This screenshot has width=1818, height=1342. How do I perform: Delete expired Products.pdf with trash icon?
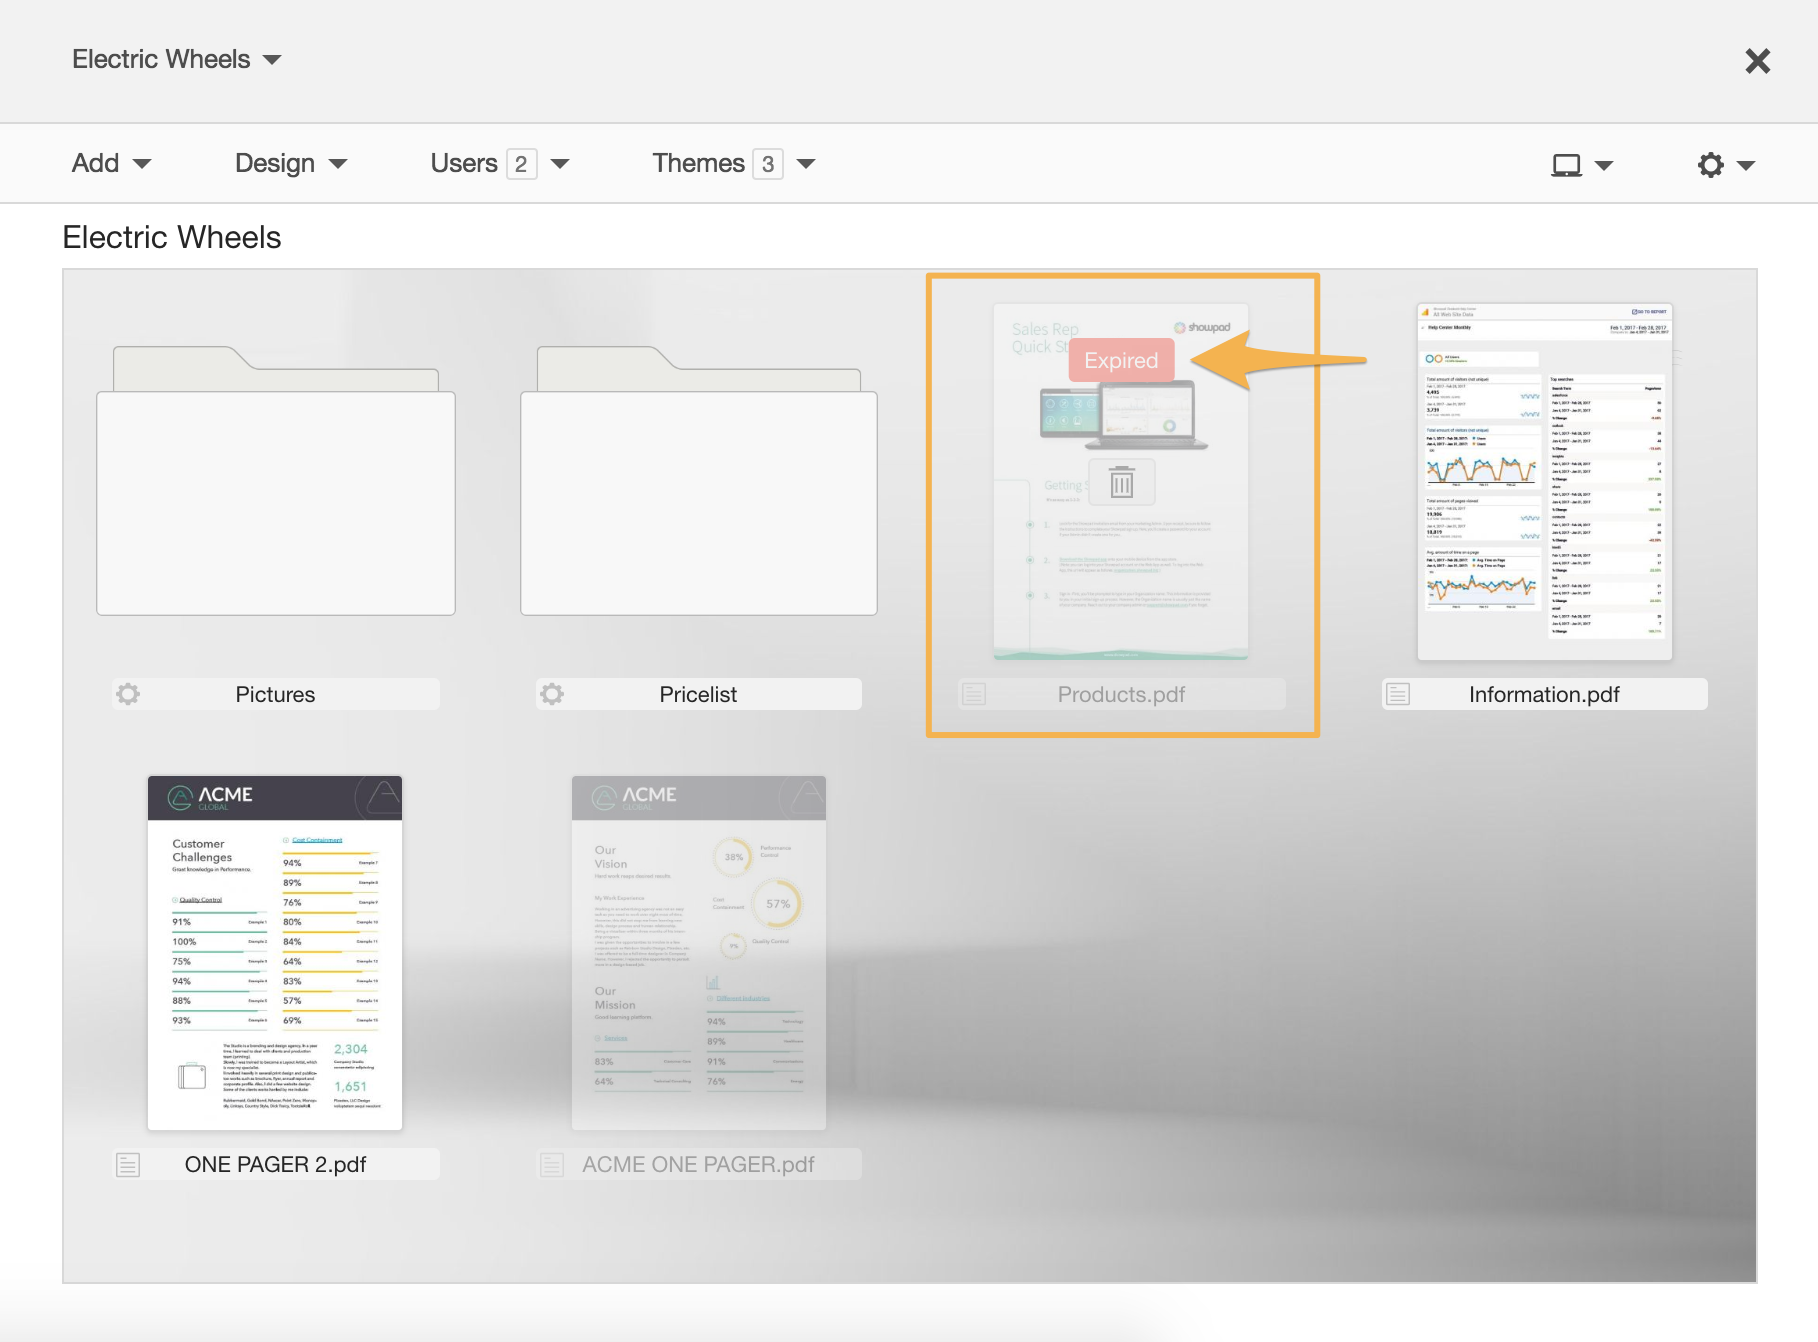tap(1122, 484)
